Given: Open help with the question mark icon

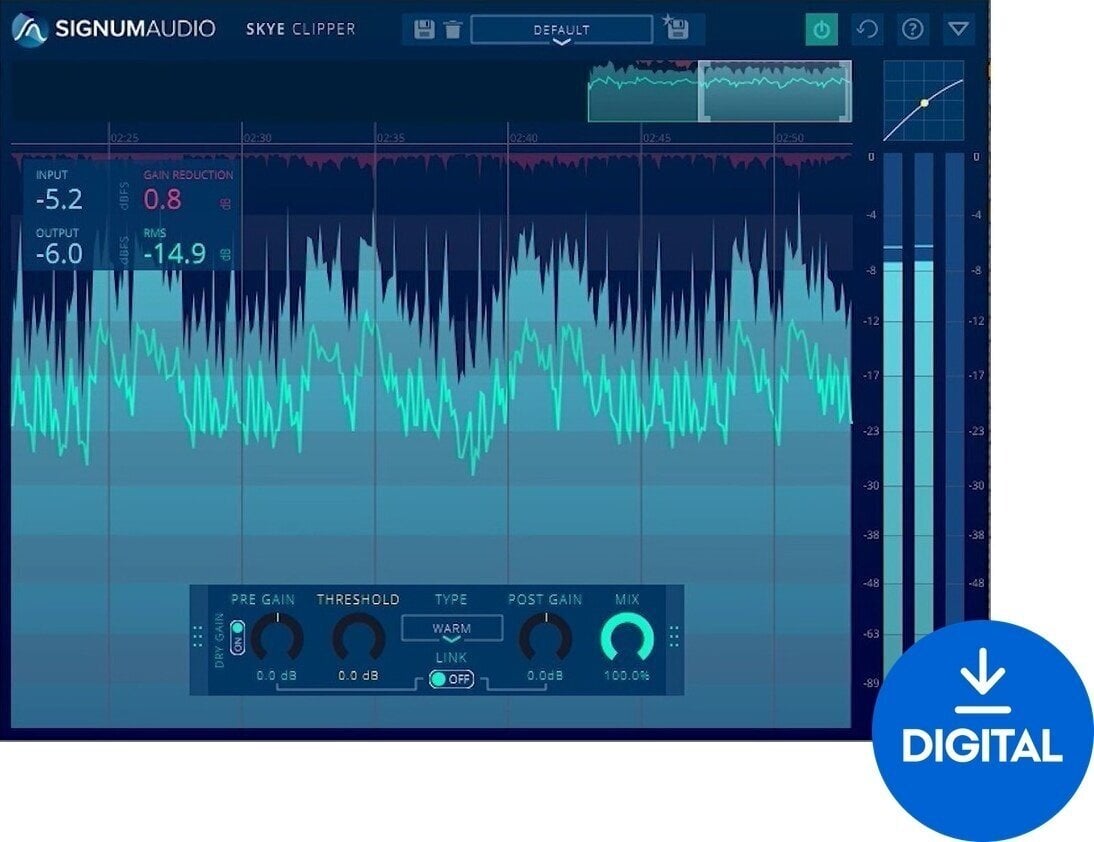Looking at the screenshot, I should point(913,29).
